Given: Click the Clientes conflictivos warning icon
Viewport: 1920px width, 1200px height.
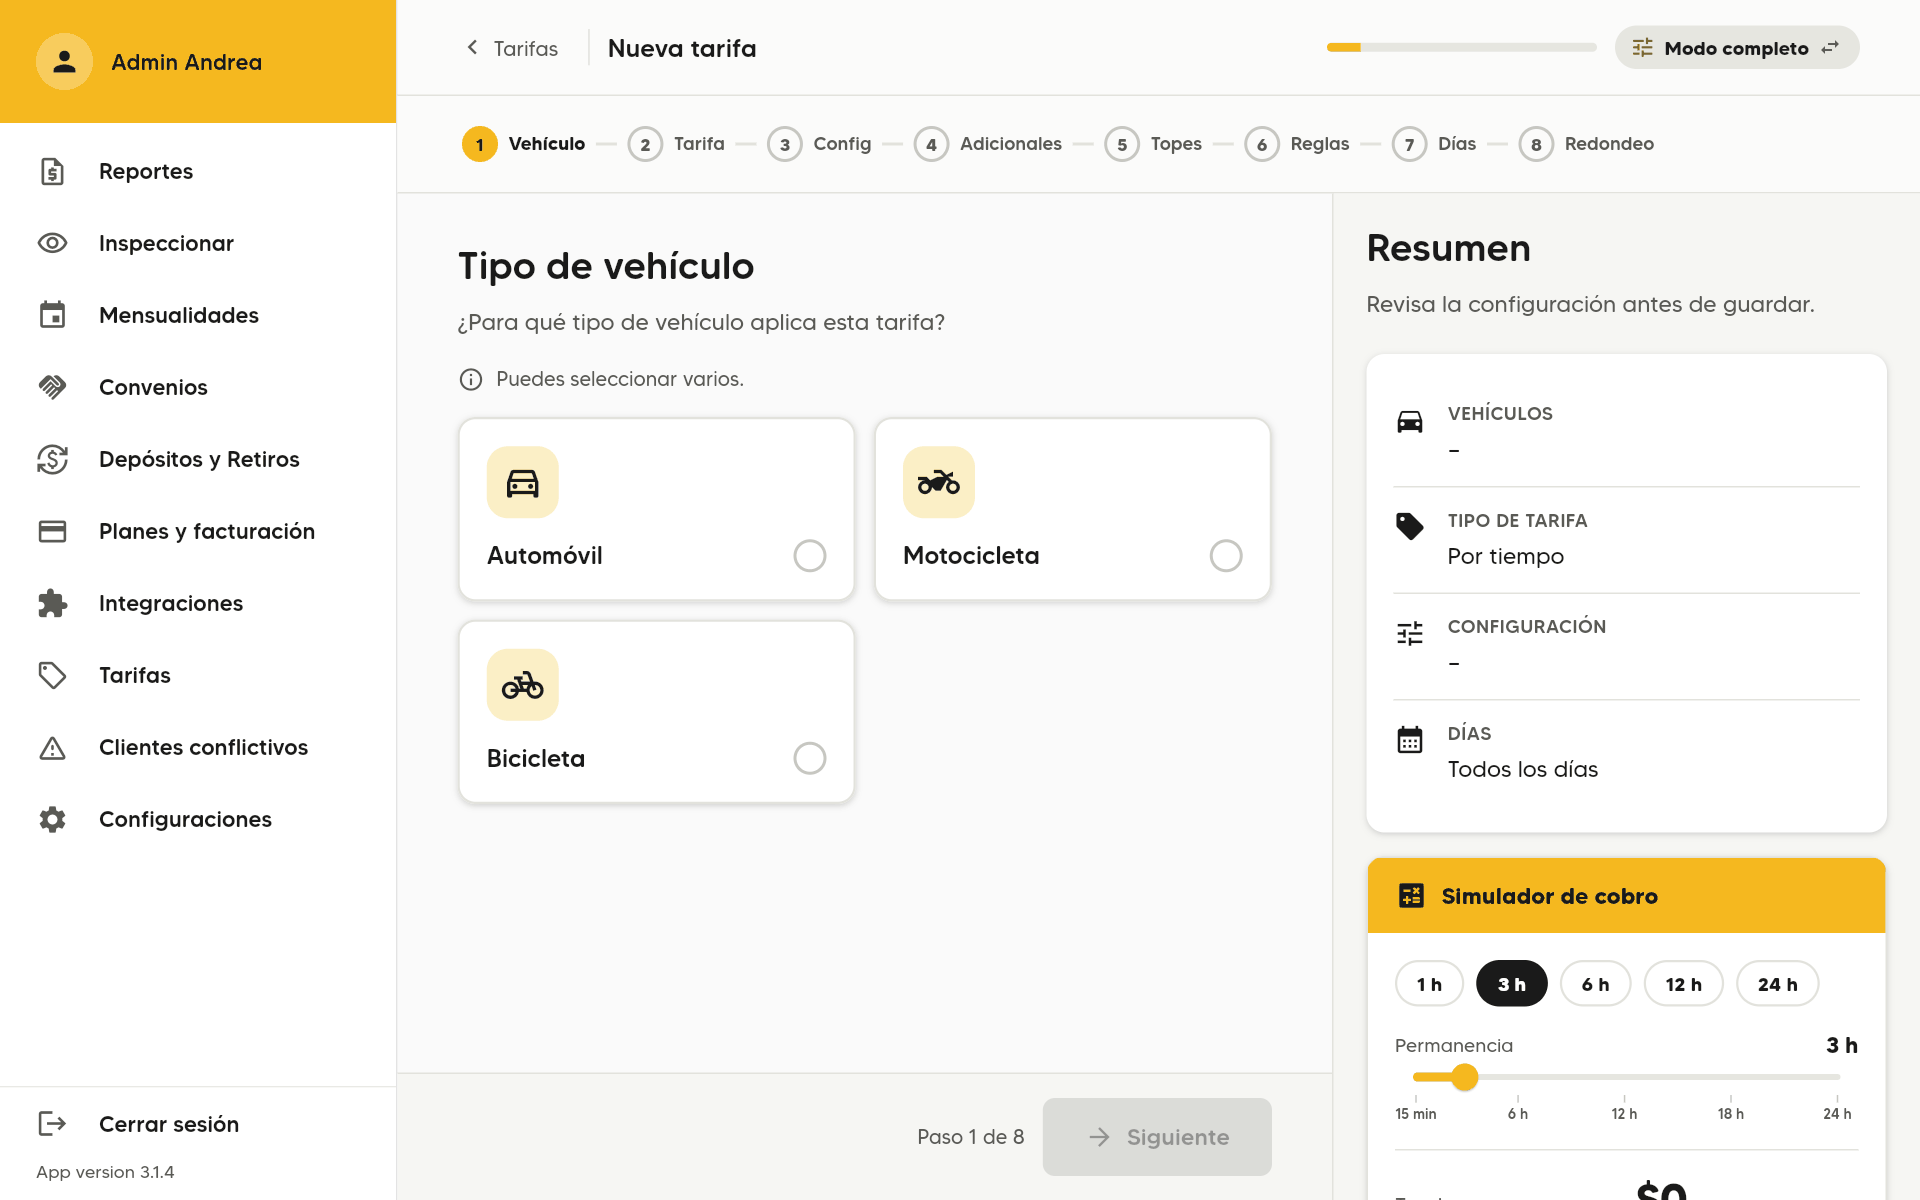Looking at the screenshot, I should point(52,747).
